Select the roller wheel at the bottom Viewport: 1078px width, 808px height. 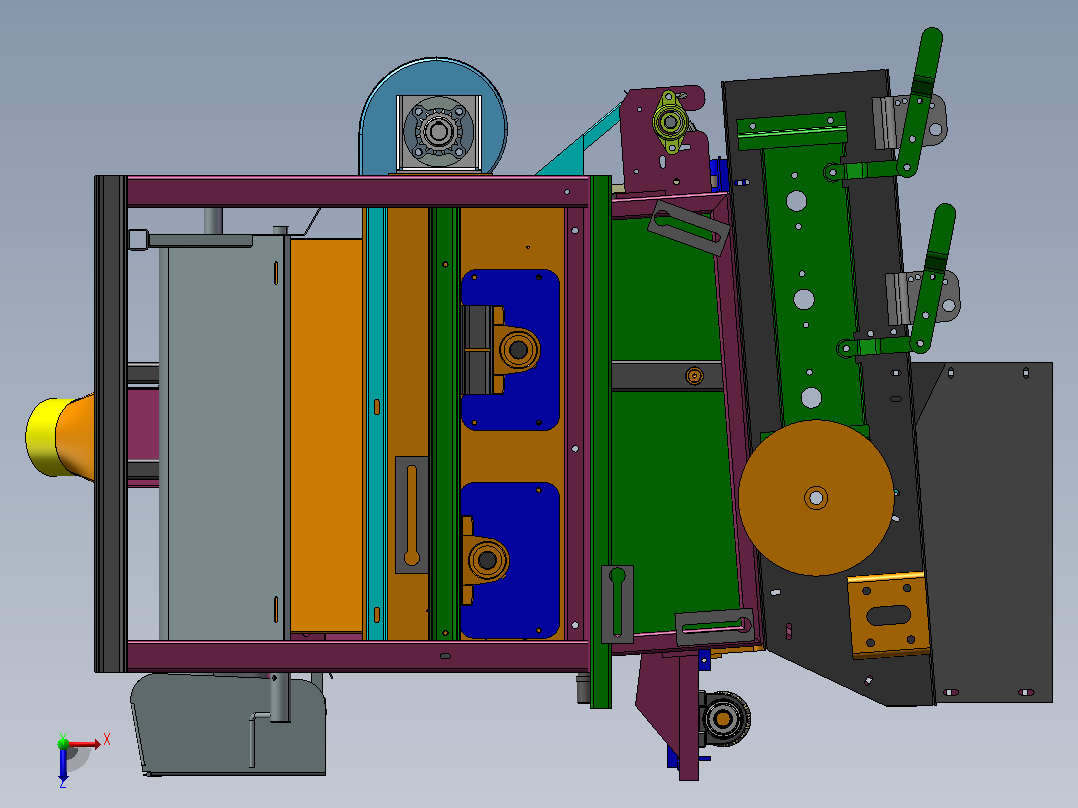pos(724,719)
